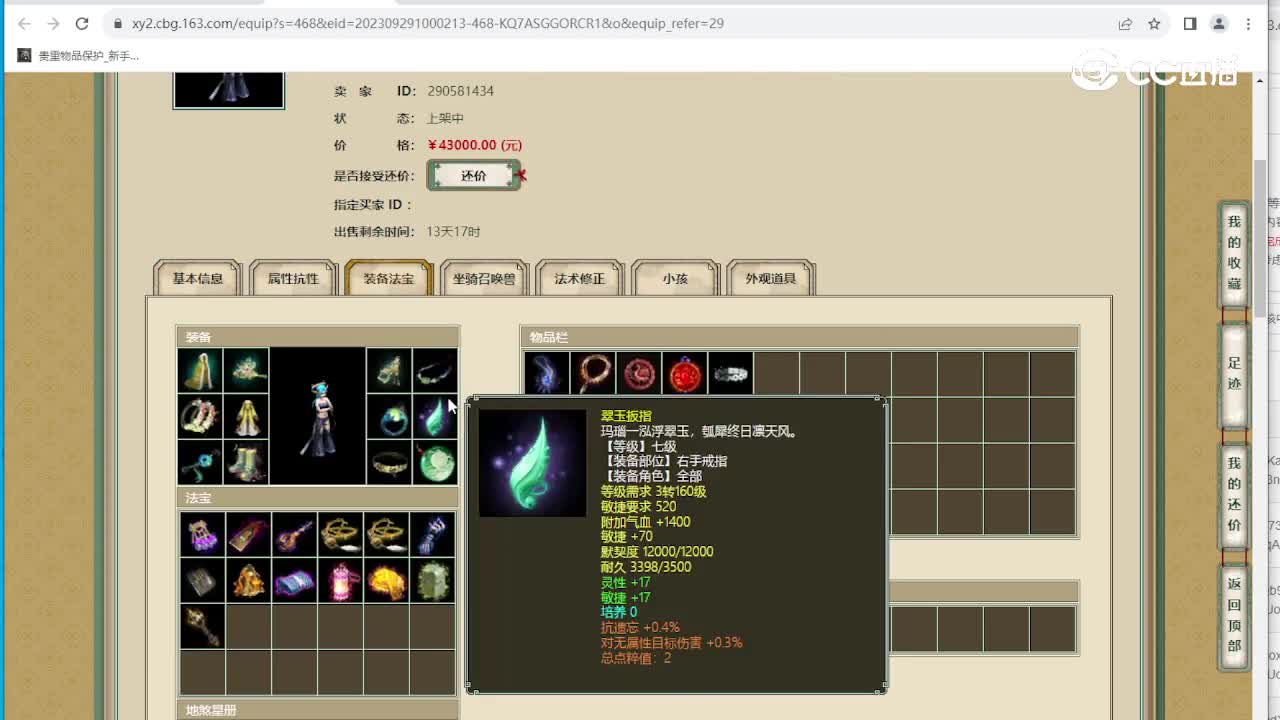1280x720 pixels.
Task: Open the browser profile avatar
Action: tap(1219, 23)
